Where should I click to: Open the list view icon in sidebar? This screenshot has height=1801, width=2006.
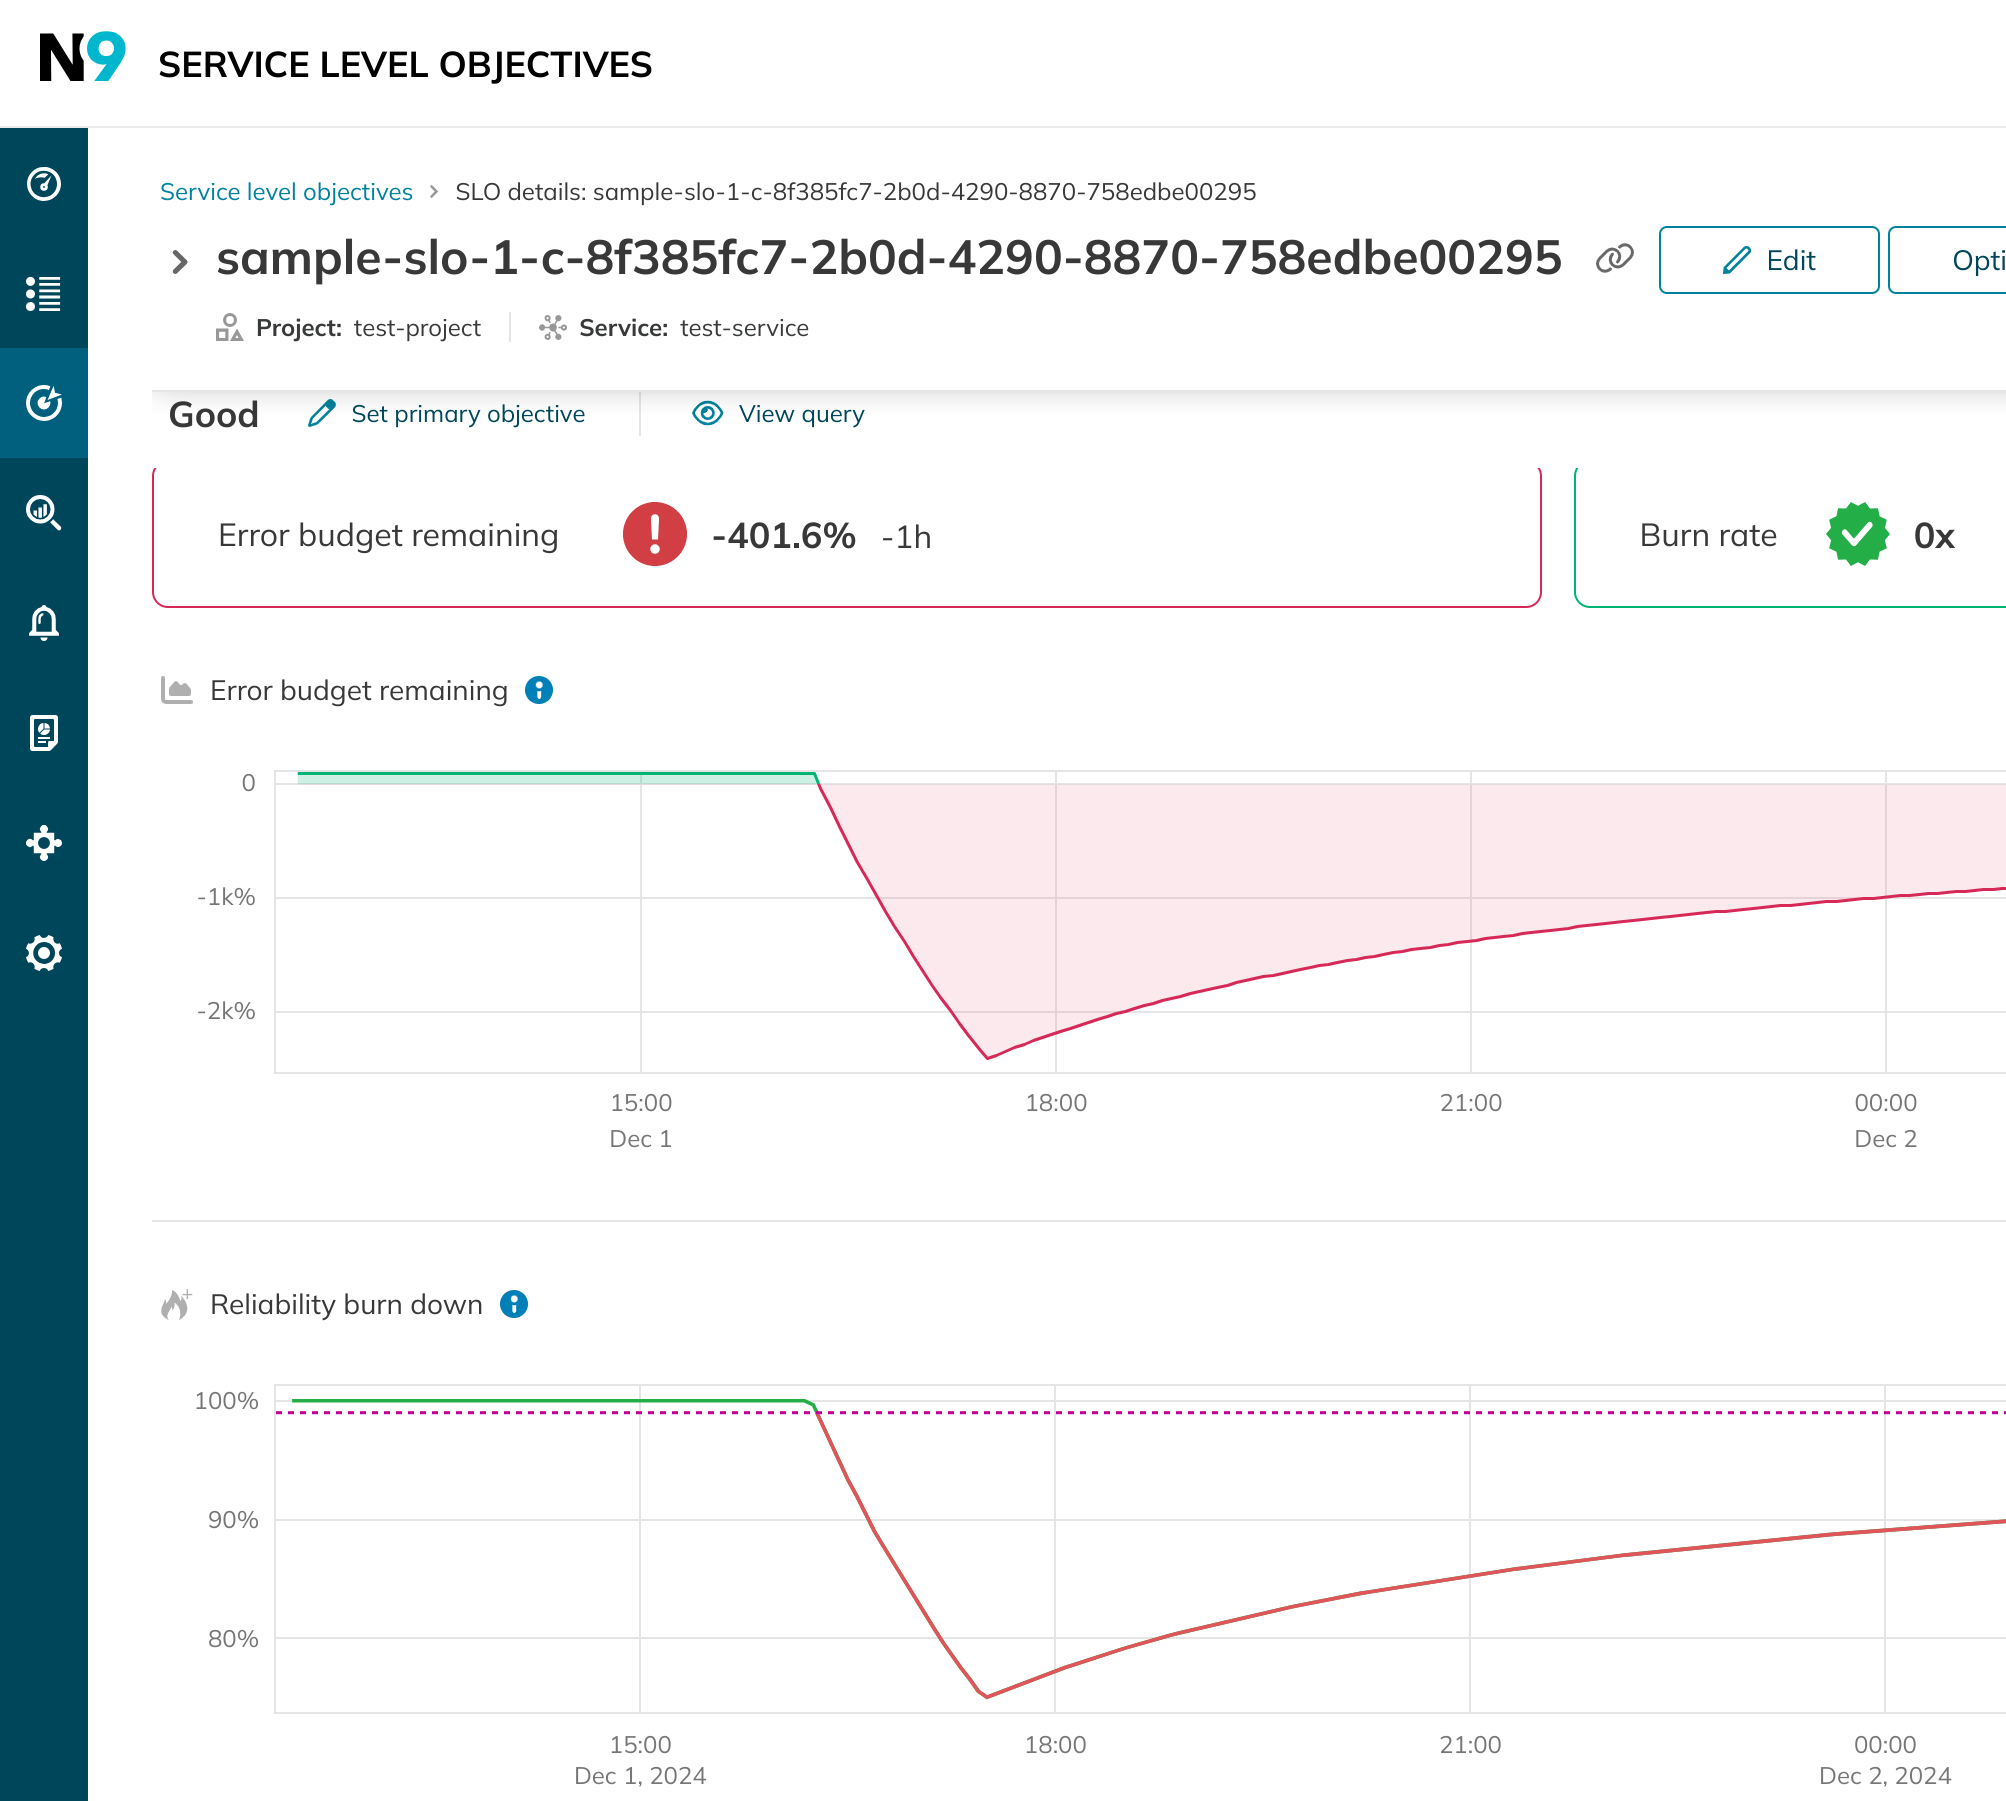(44, 294)
